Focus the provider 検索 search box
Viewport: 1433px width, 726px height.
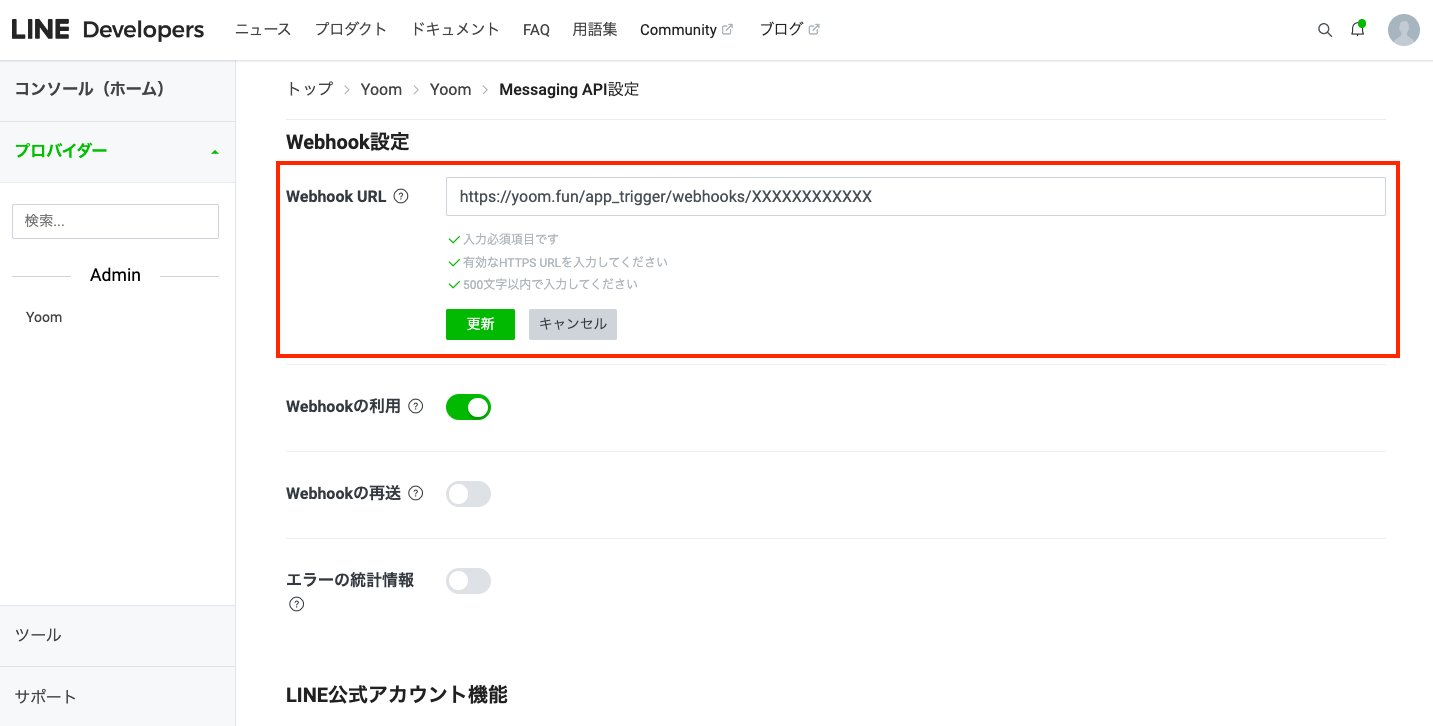tap(115, 221)
